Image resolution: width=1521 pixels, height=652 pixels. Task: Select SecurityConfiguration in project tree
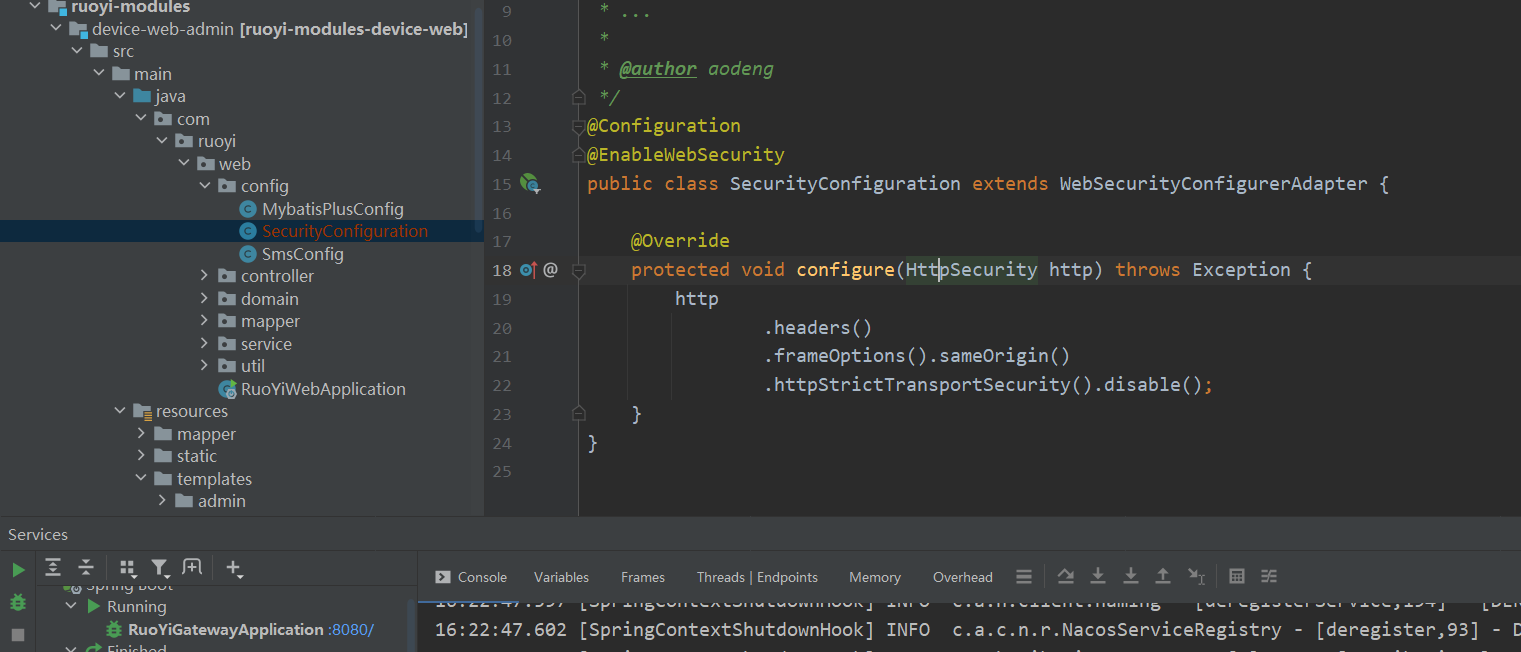[344, 231]
